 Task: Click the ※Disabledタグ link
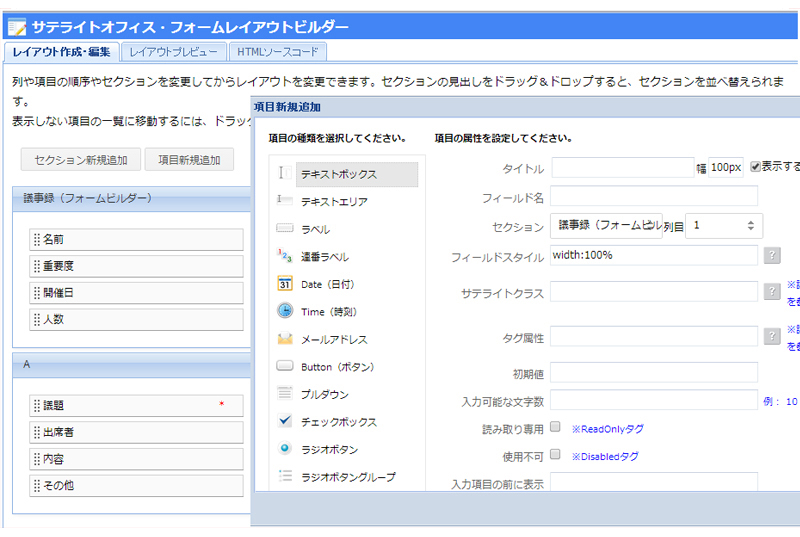[605, 456]
